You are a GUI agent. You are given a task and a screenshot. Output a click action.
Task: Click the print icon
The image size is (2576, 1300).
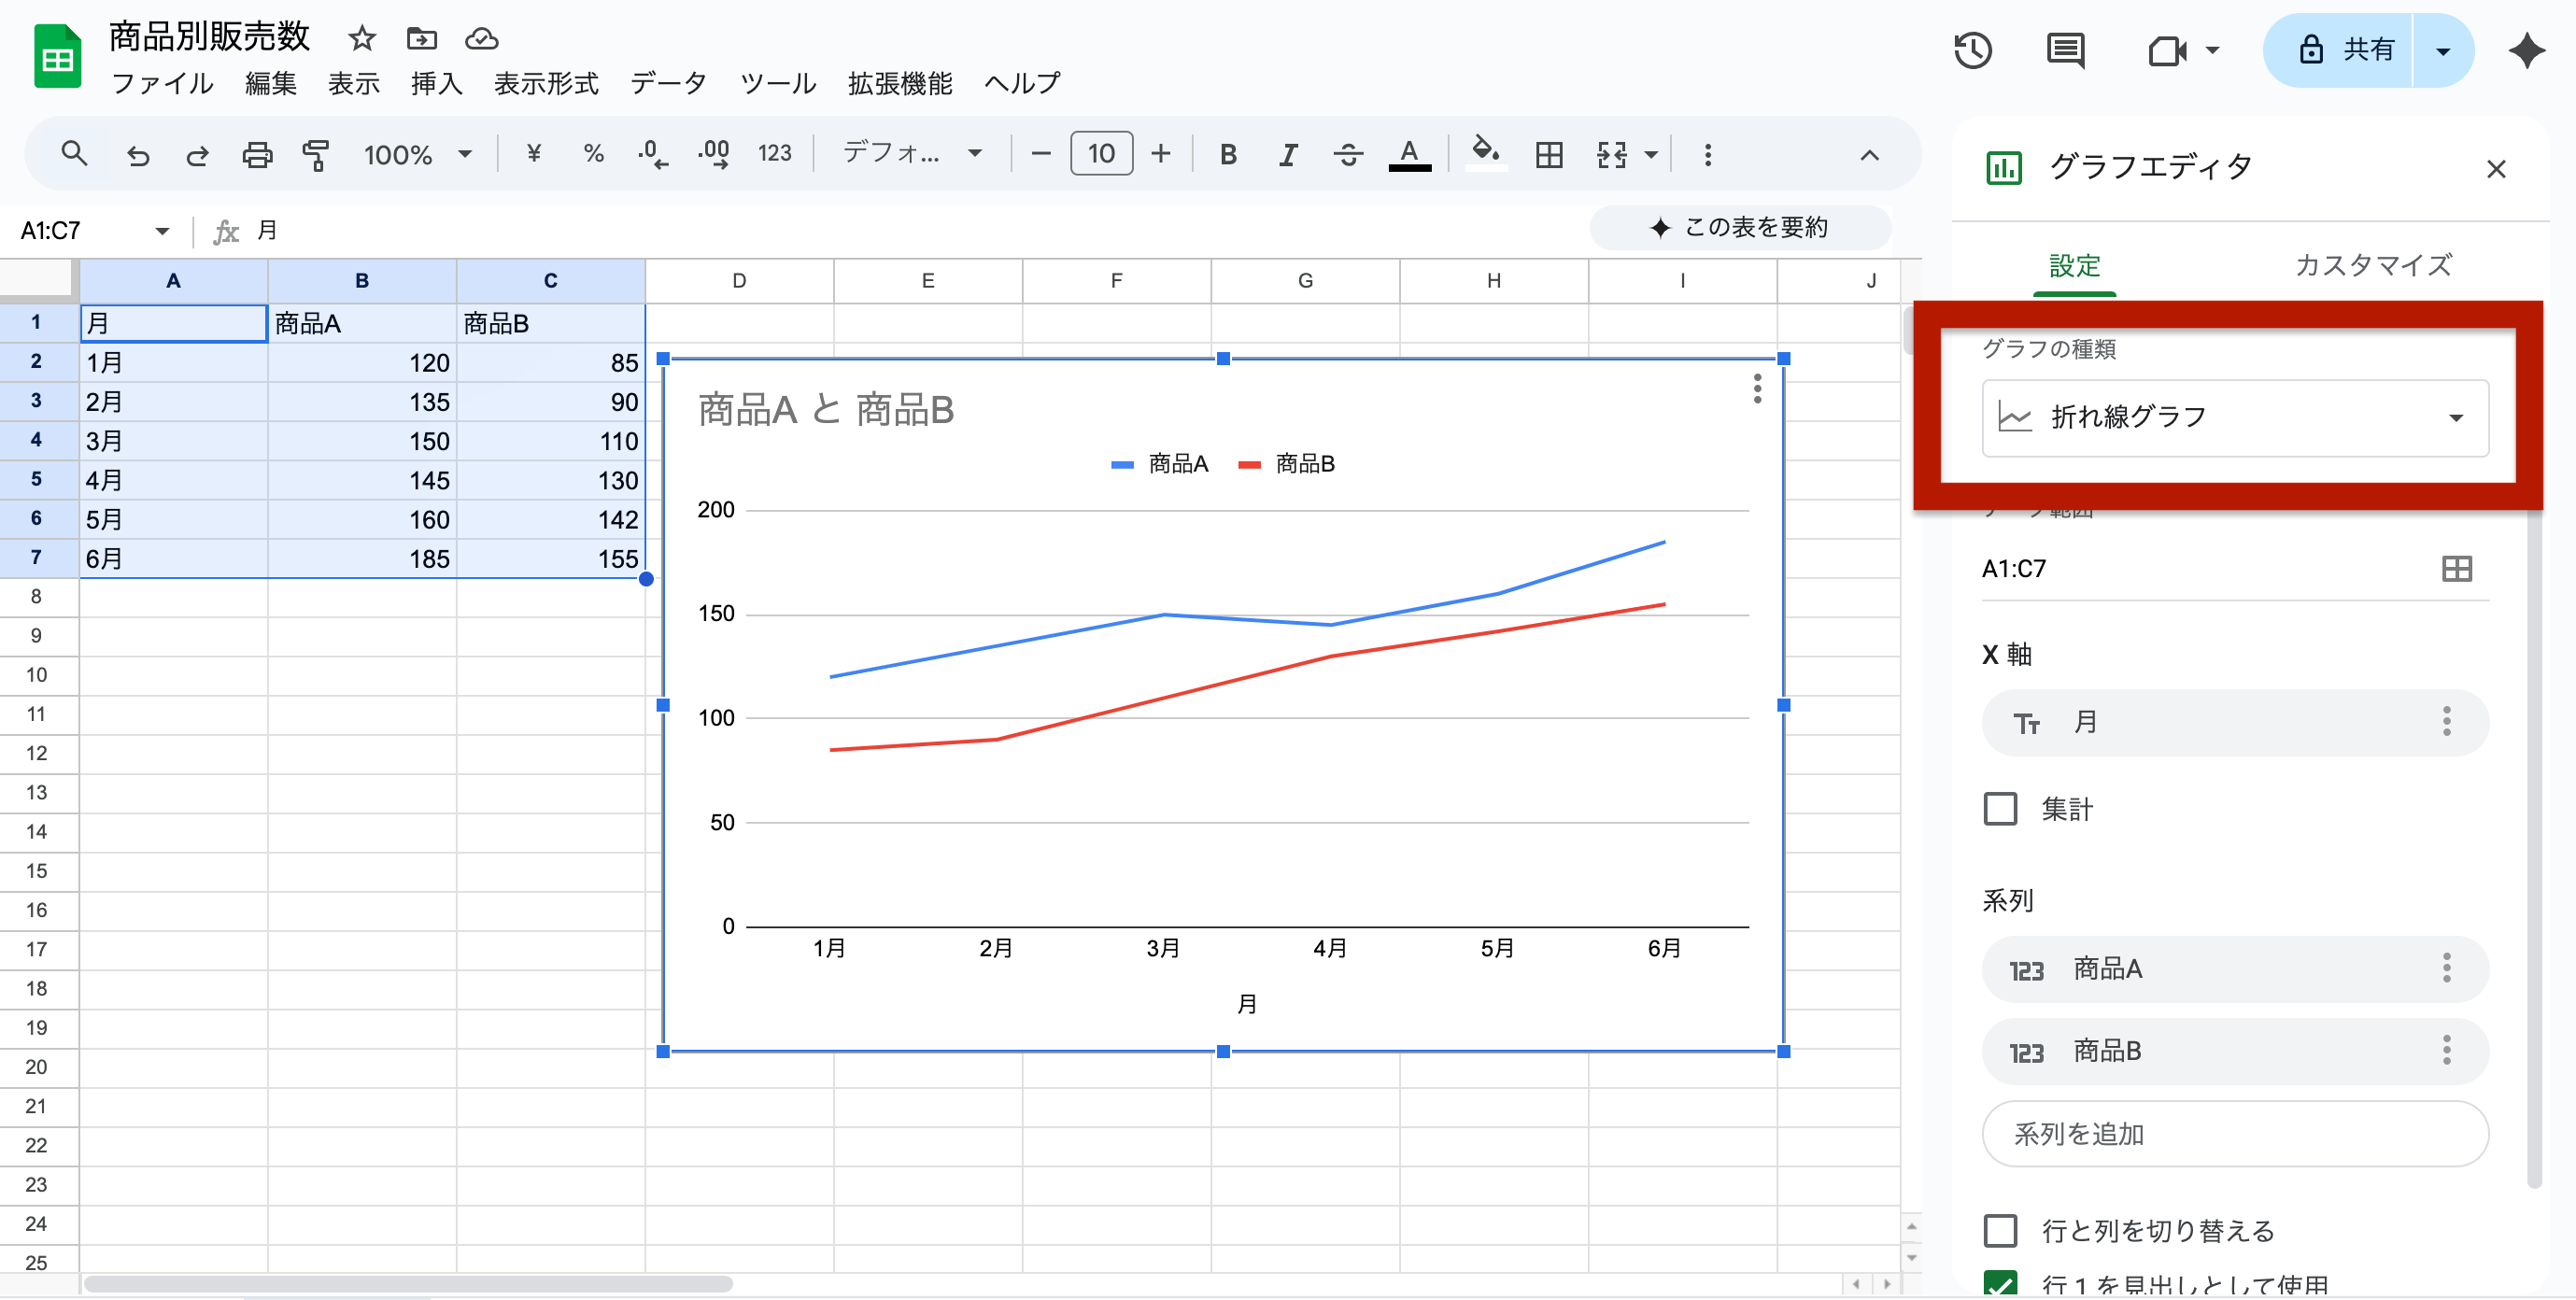point(257,154)
